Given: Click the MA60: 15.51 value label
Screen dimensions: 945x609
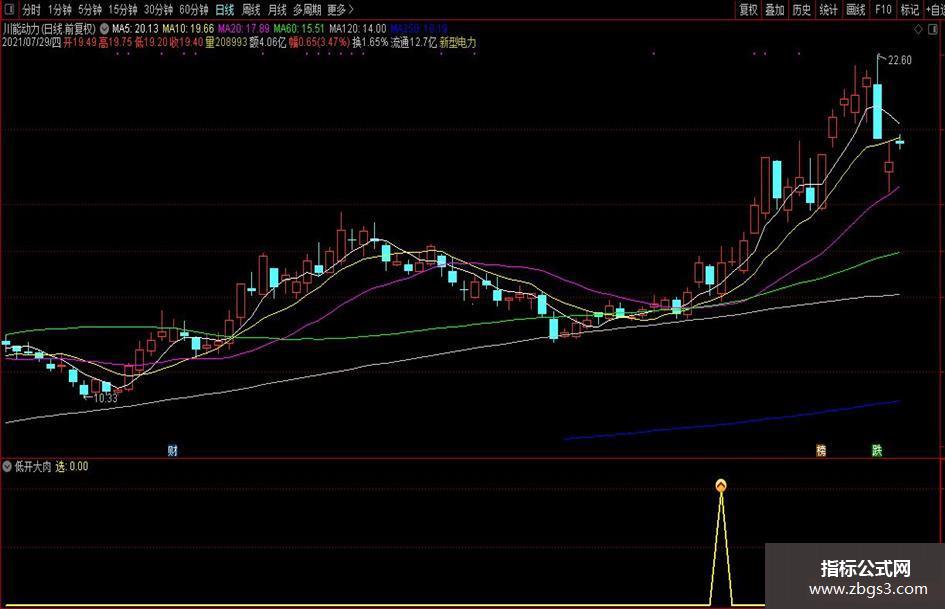Looking at the screenshot, I should pyautogui.click(x=299, y=28).
